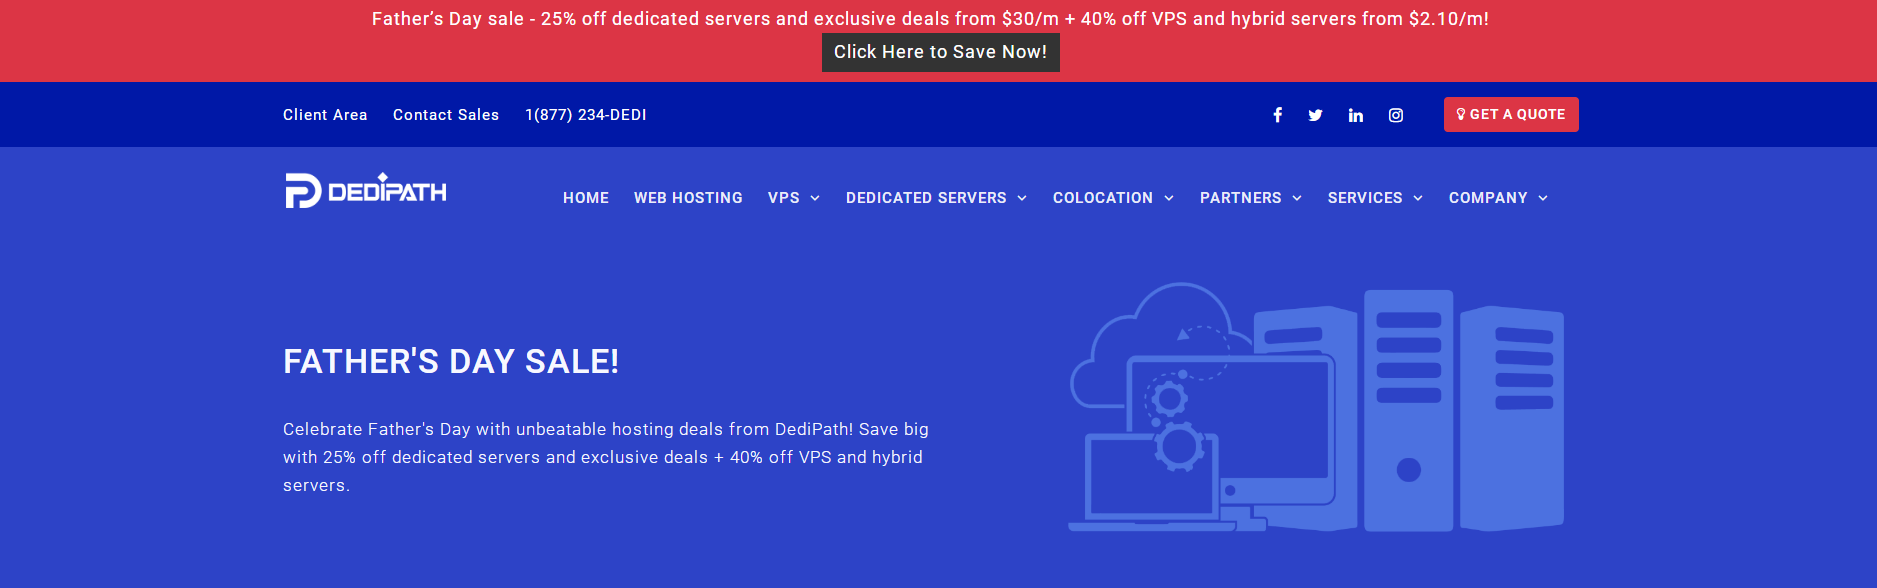Open DediPath Instagram profile icon
This screenshot has height=588, width=1877.
click(x=1396, y=115)
